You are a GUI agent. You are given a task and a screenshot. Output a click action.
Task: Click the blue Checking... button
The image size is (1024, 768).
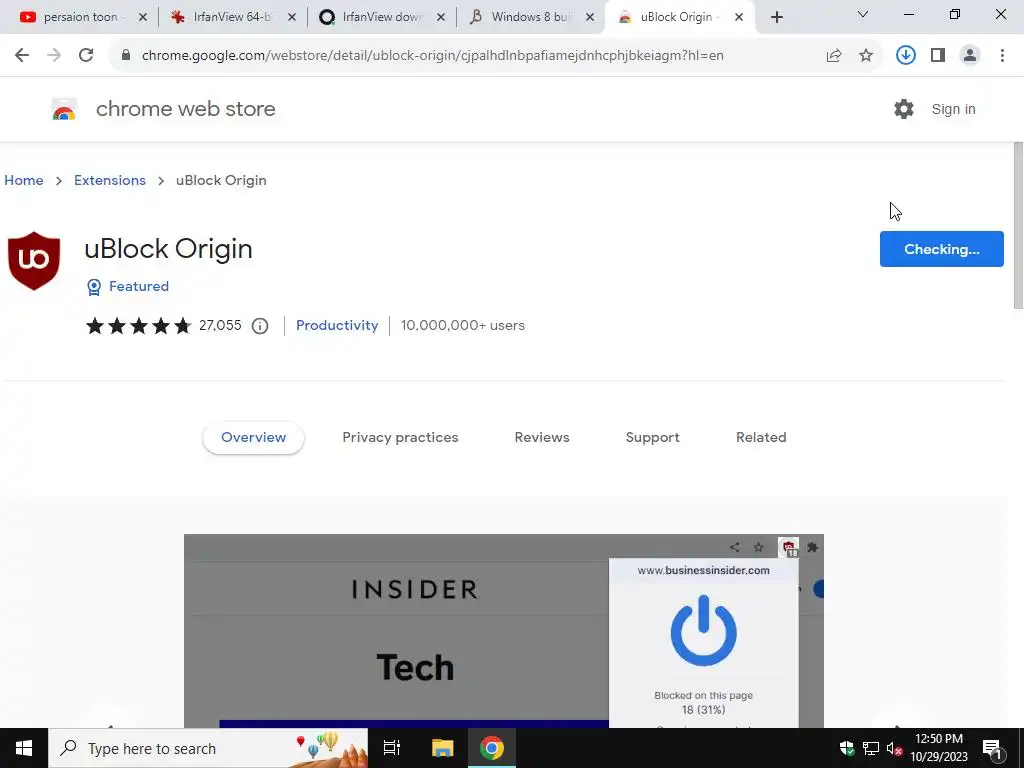point(942,249)
